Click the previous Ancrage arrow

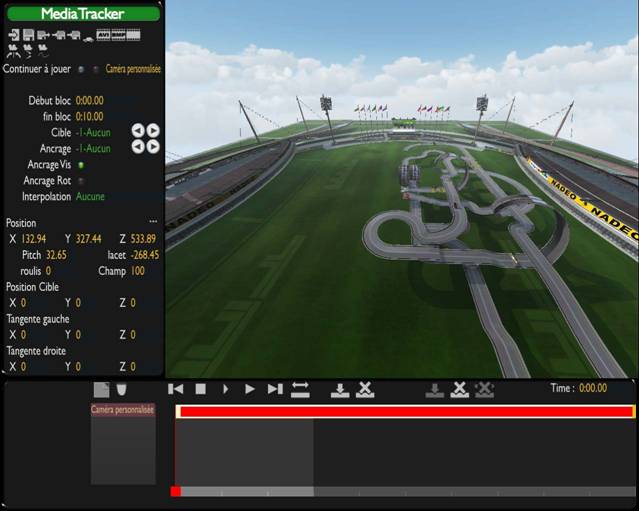[x=138, y=147]
